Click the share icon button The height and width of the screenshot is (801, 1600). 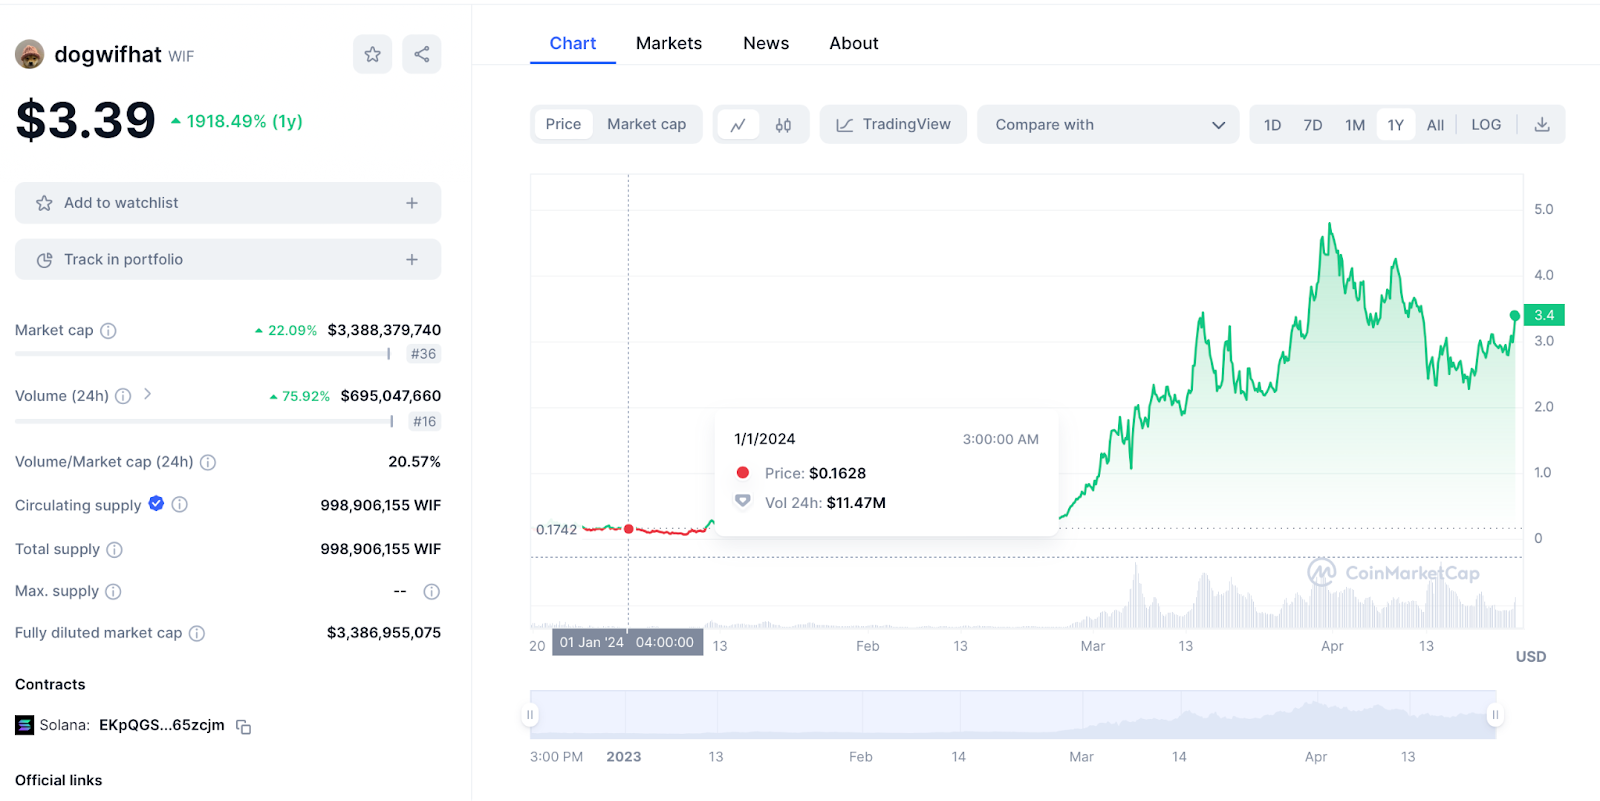point(422,54)
